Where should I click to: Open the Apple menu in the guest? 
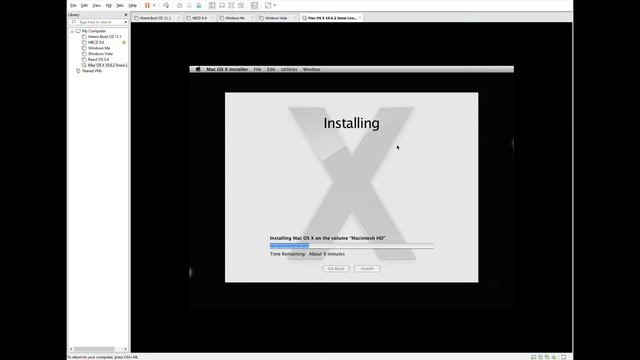point(198,69)
